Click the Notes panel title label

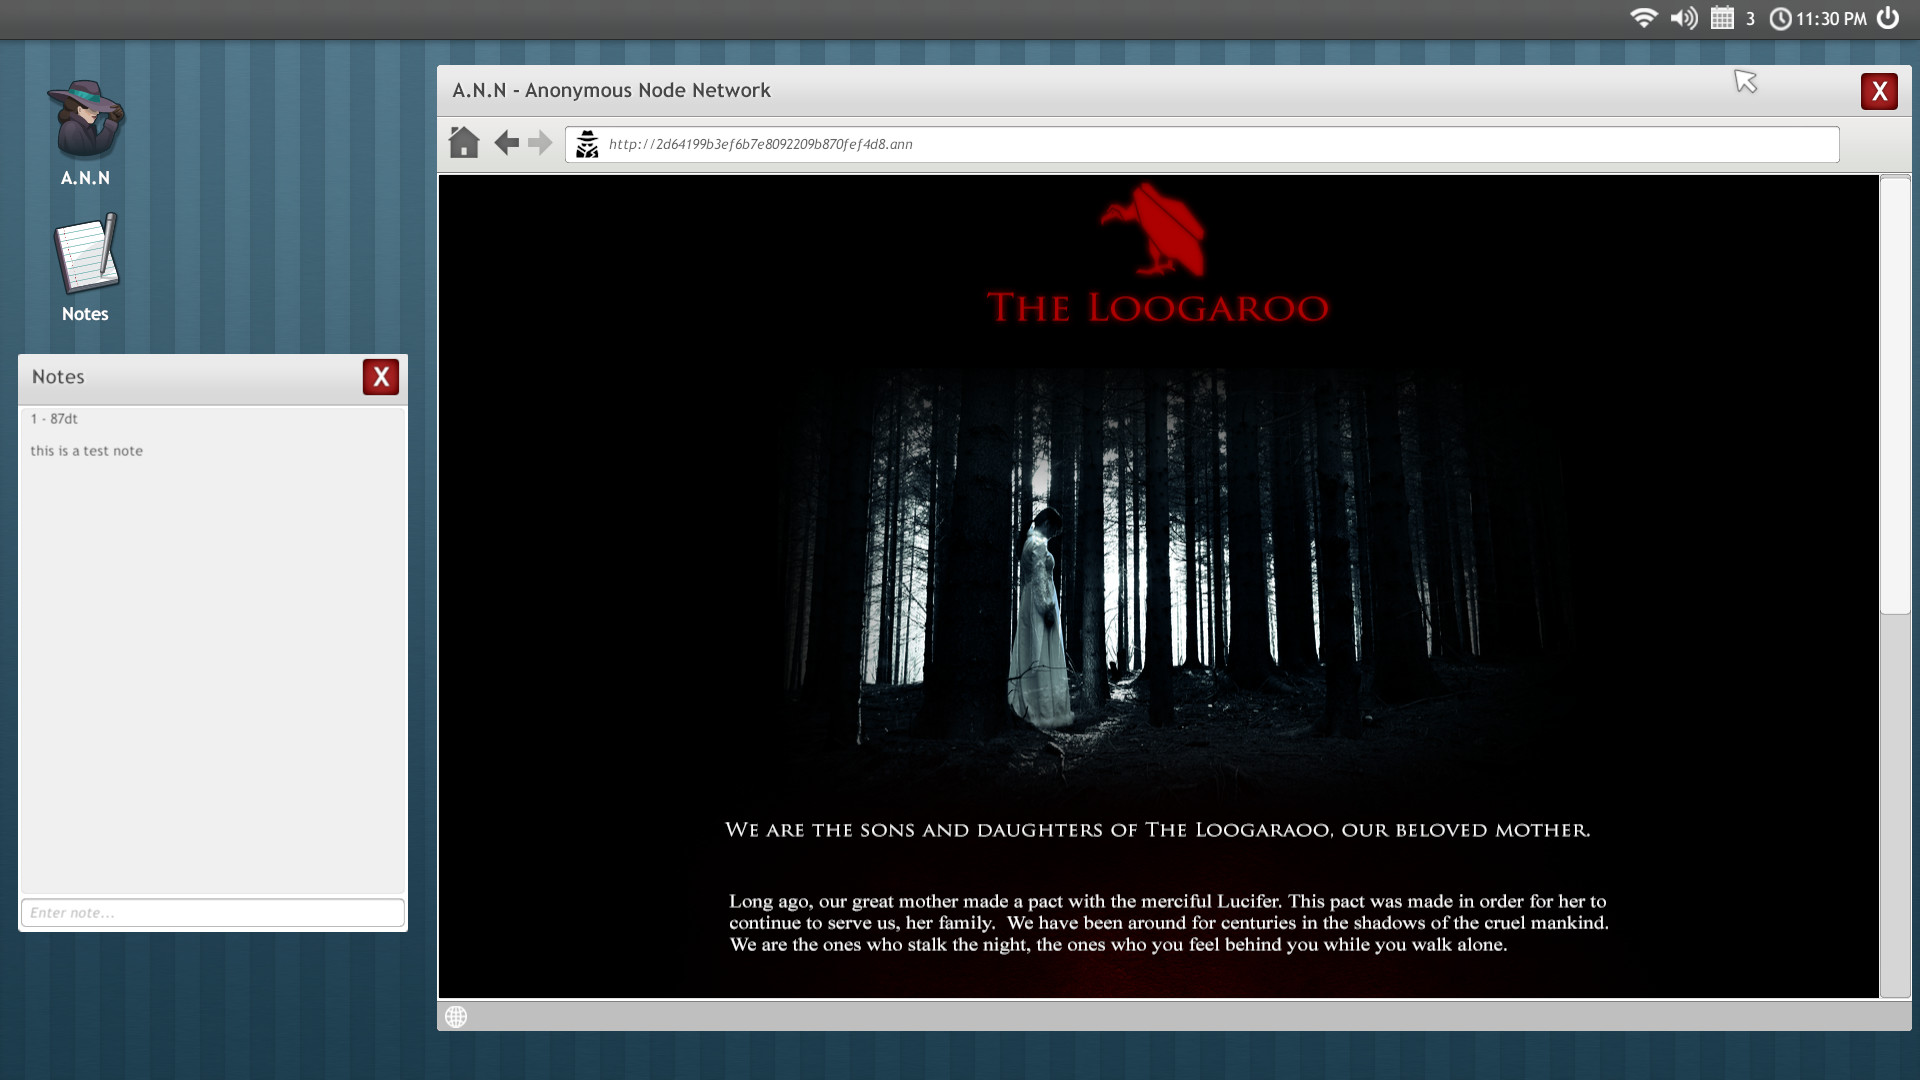click(x=58, y=377)
